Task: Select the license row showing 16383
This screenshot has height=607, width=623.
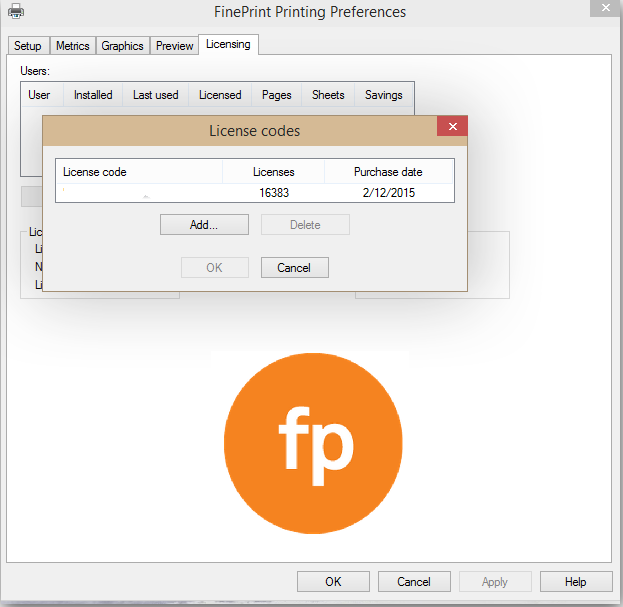Action: [255, 193]
